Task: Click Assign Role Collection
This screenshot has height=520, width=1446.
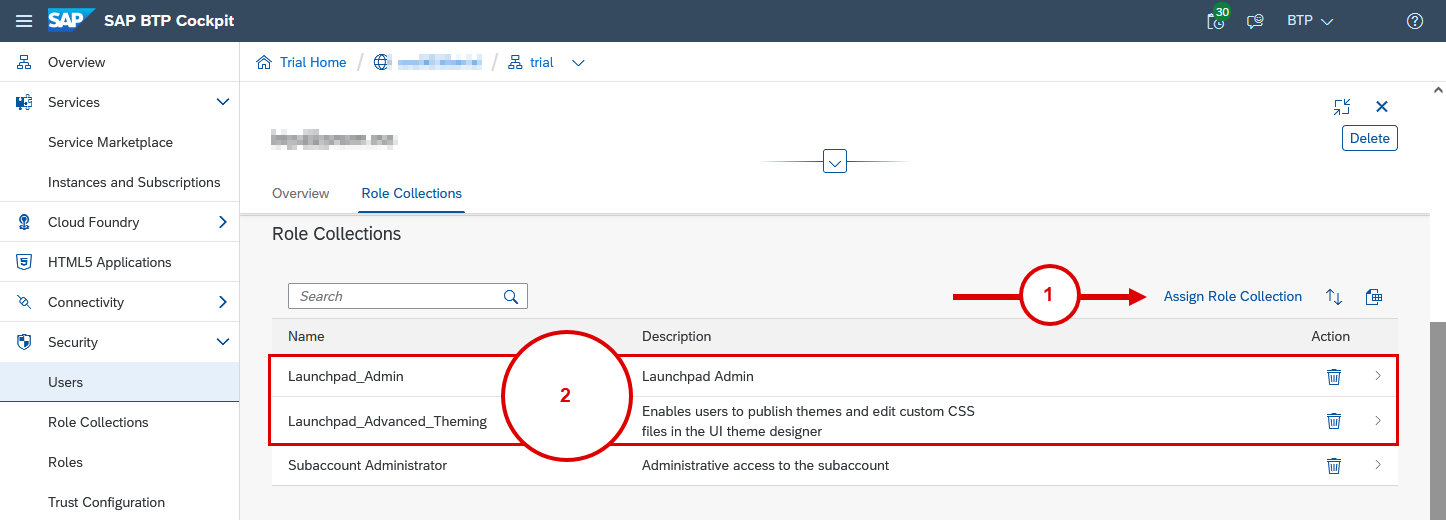Action: [x=1232, y=296]
